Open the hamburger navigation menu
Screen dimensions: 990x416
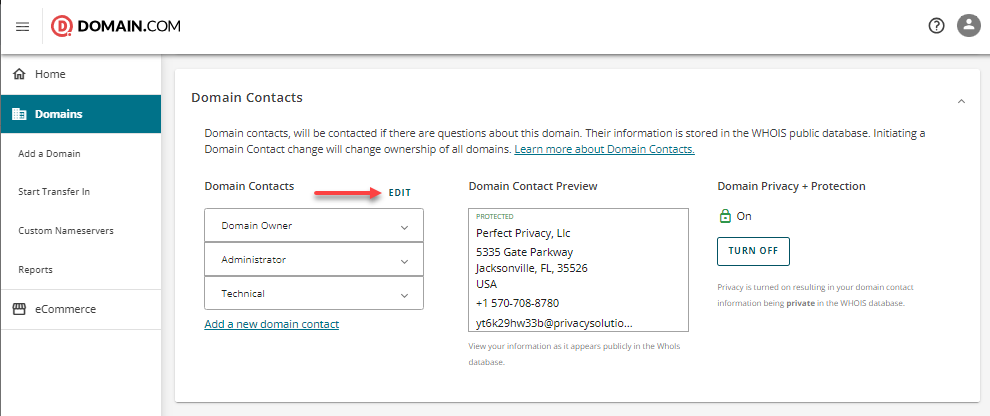[x=22, y=26]
